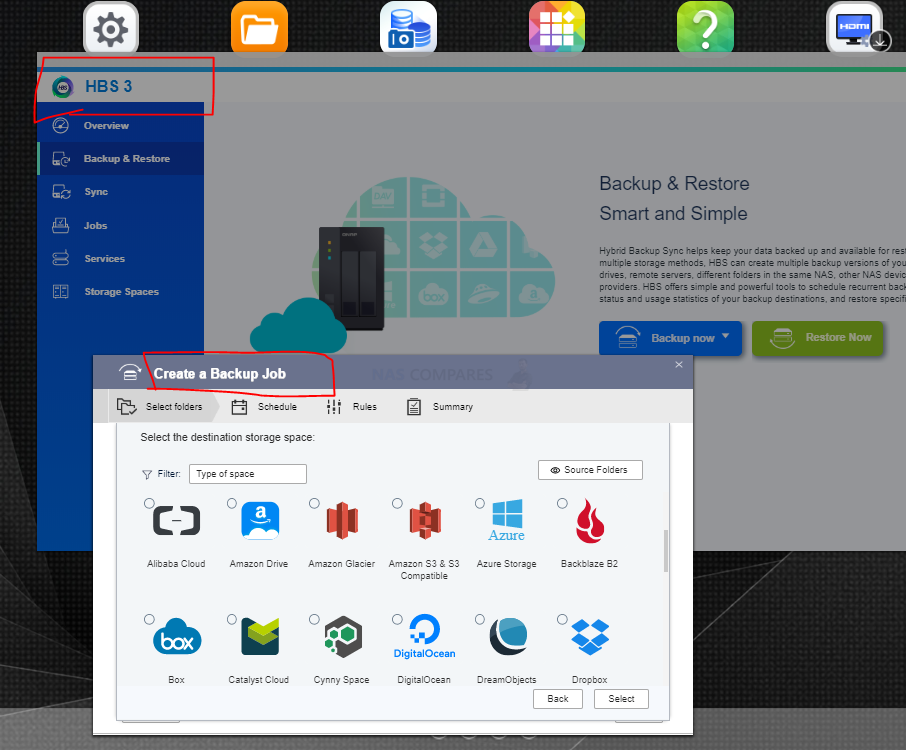906x750 pixels.
Task: Enable Amazon Drive radio button
Action: 232,503
